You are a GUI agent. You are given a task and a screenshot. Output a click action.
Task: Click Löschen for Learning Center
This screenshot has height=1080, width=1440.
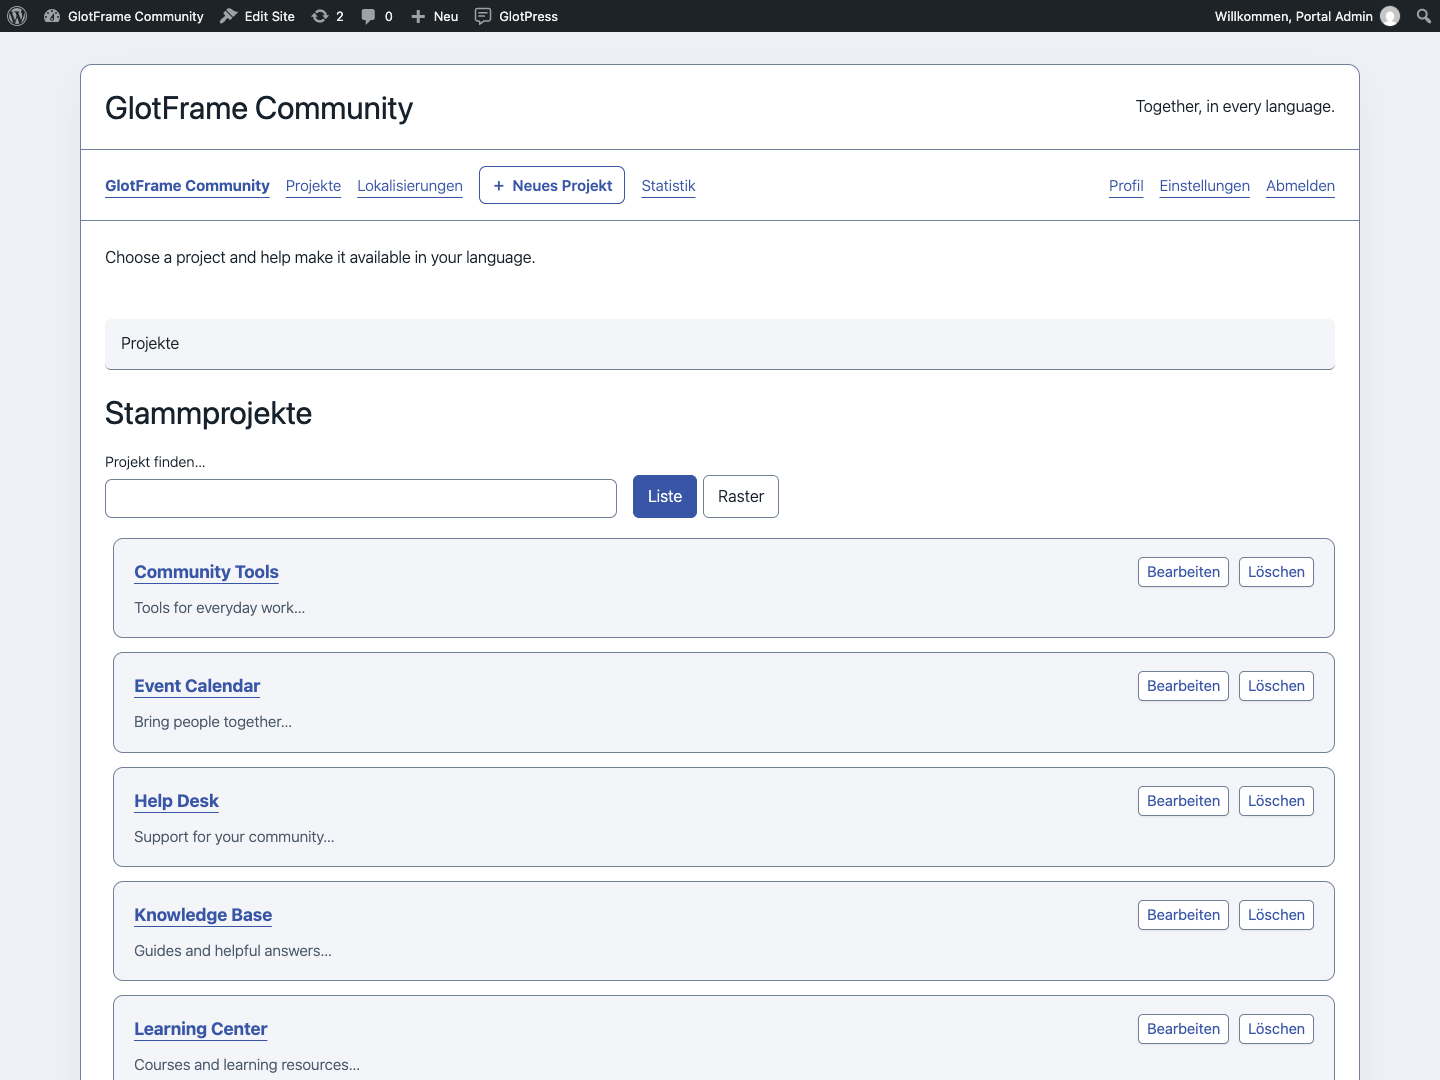point(1276,1029)
